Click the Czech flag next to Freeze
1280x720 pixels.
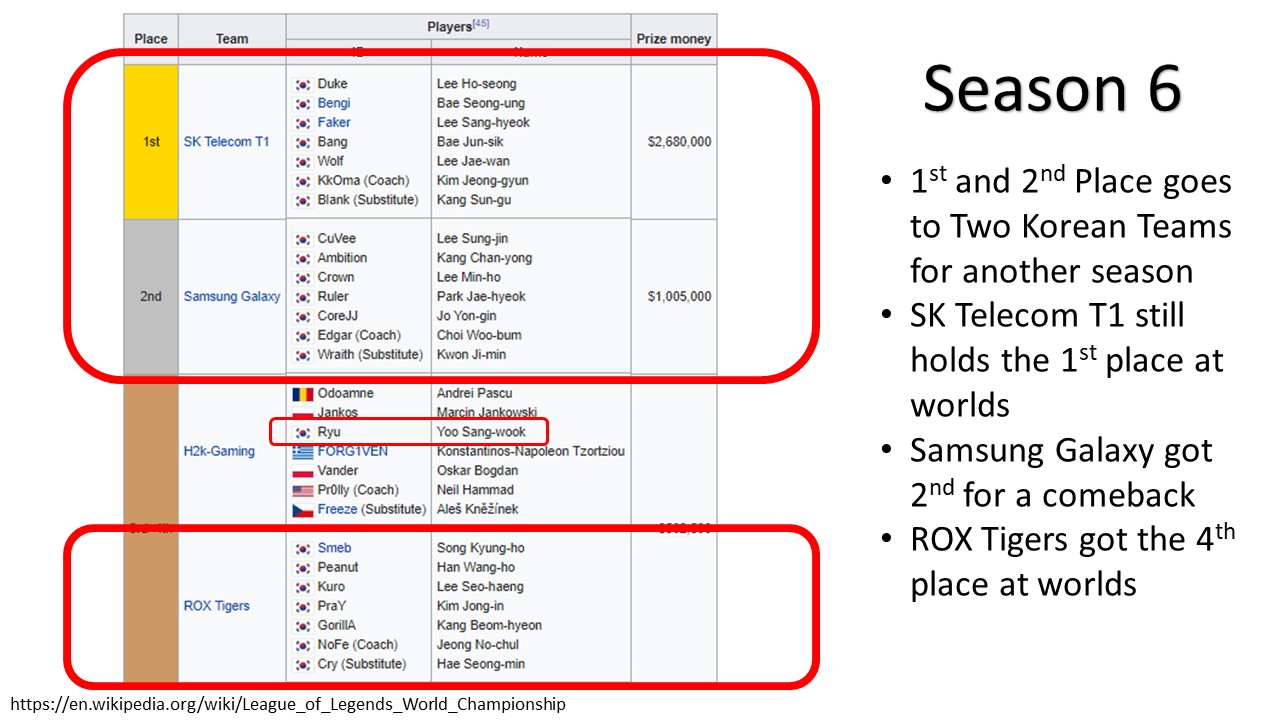[x=302, y=510]
